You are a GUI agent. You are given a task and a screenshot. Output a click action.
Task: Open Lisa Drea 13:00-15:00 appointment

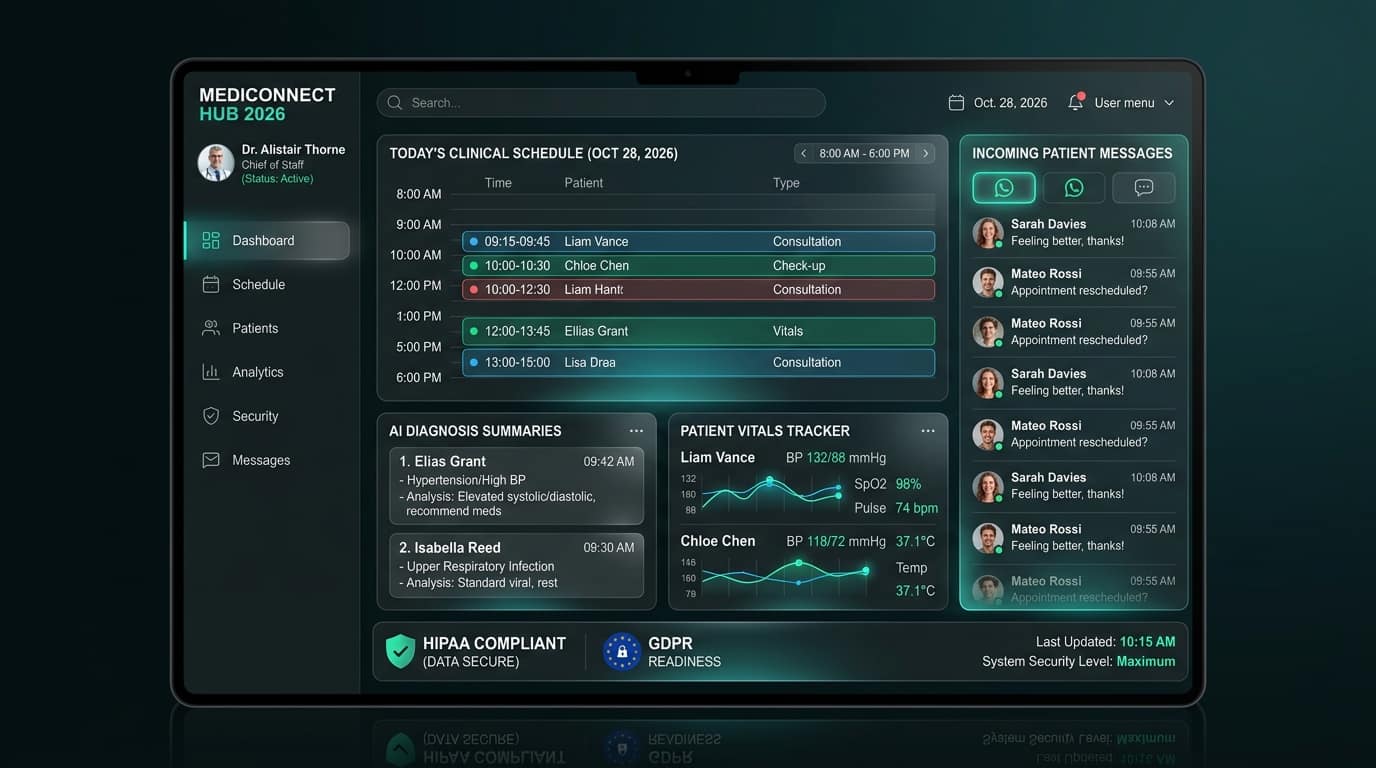point(699,362)
